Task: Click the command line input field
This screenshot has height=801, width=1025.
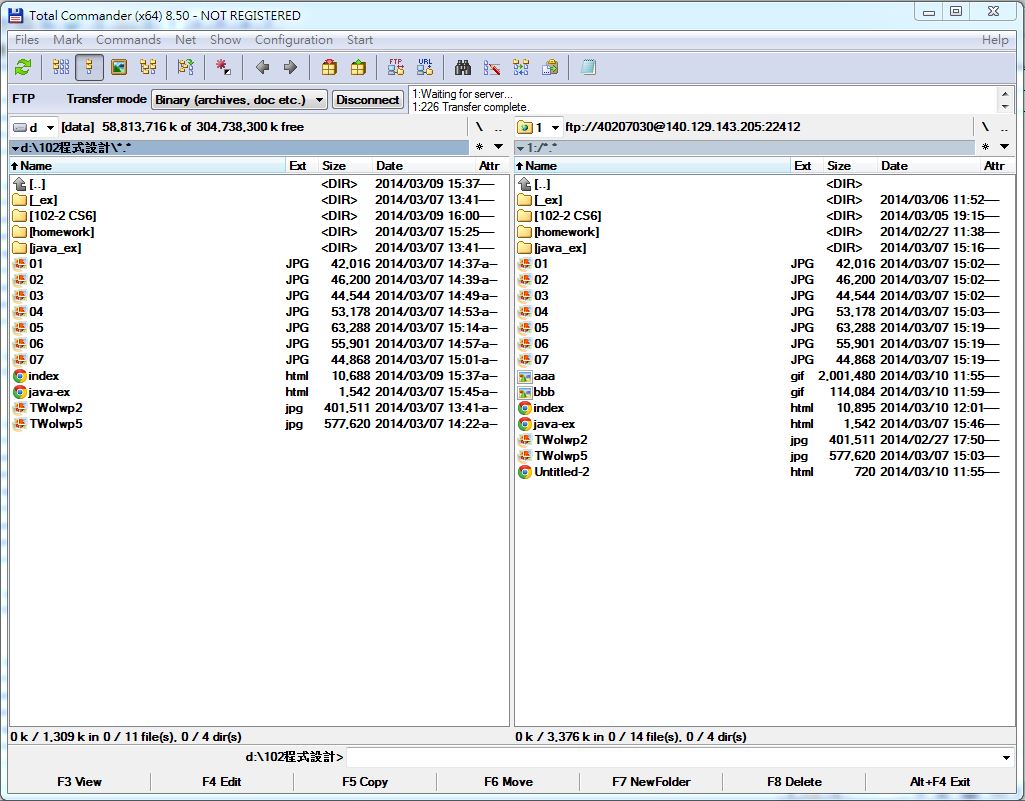Action: click(671, 757)
